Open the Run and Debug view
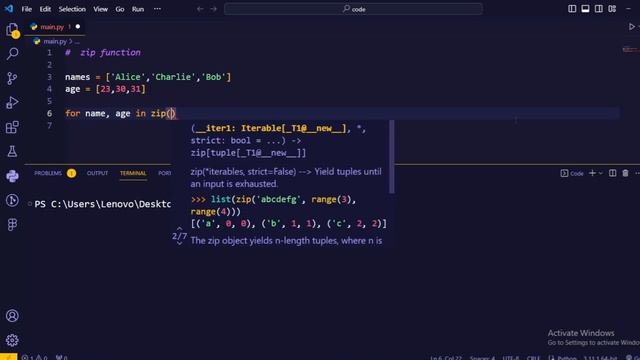 pyautogui.click(x=12, y=102)
